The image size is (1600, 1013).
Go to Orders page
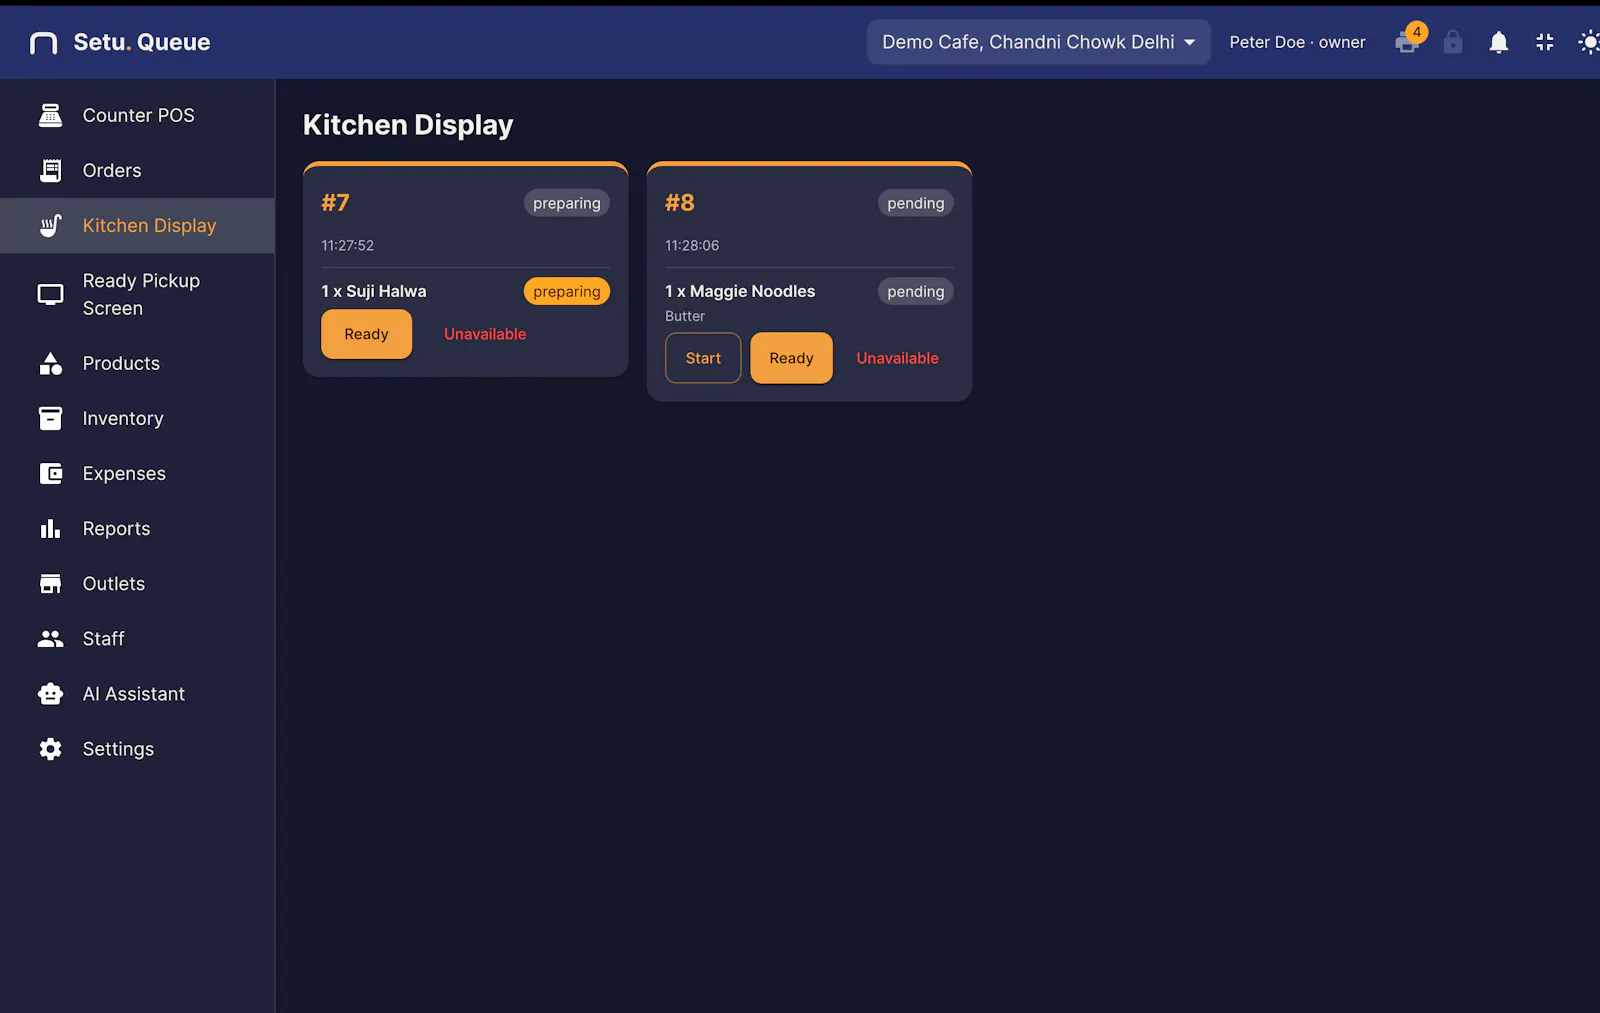pyautogui.click(x=137, y=170)
